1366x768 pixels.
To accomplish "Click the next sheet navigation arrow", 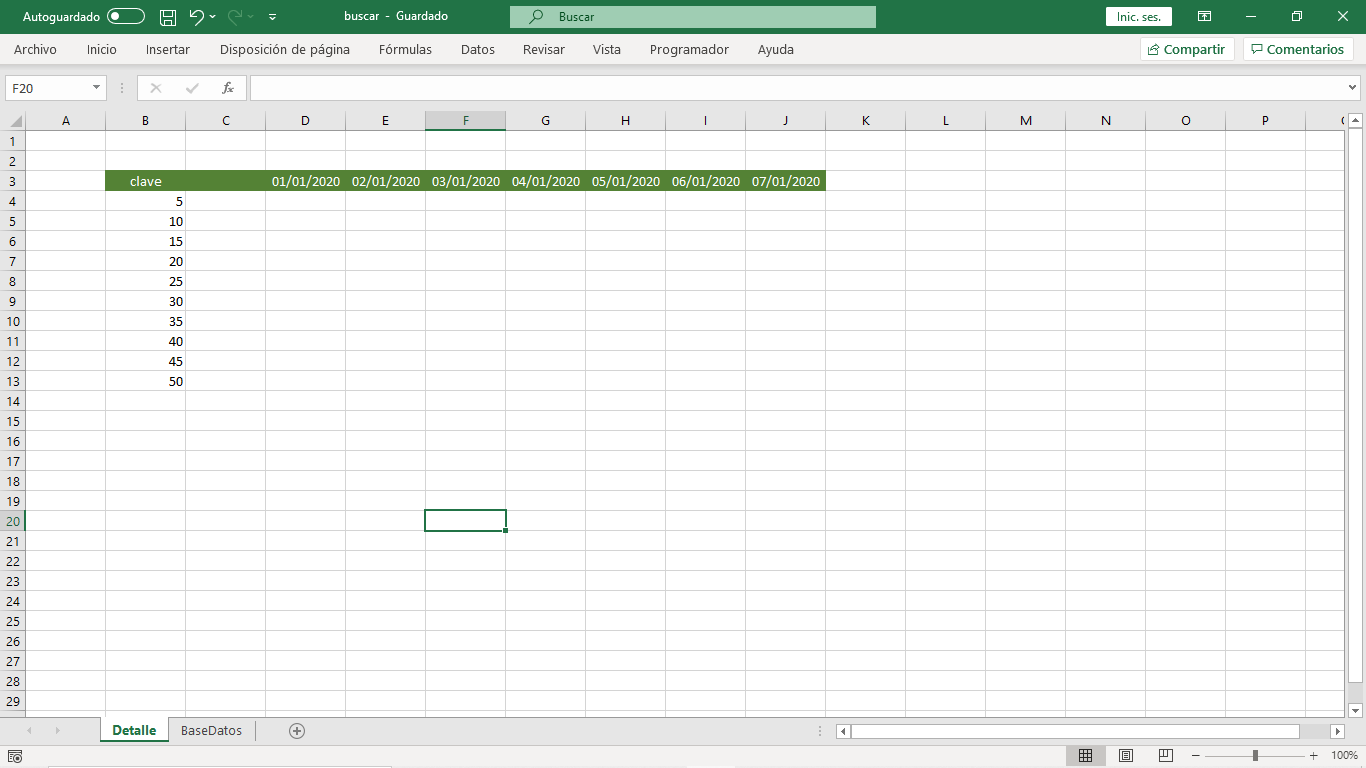I will pyautogui.click(x=57, y=731).
